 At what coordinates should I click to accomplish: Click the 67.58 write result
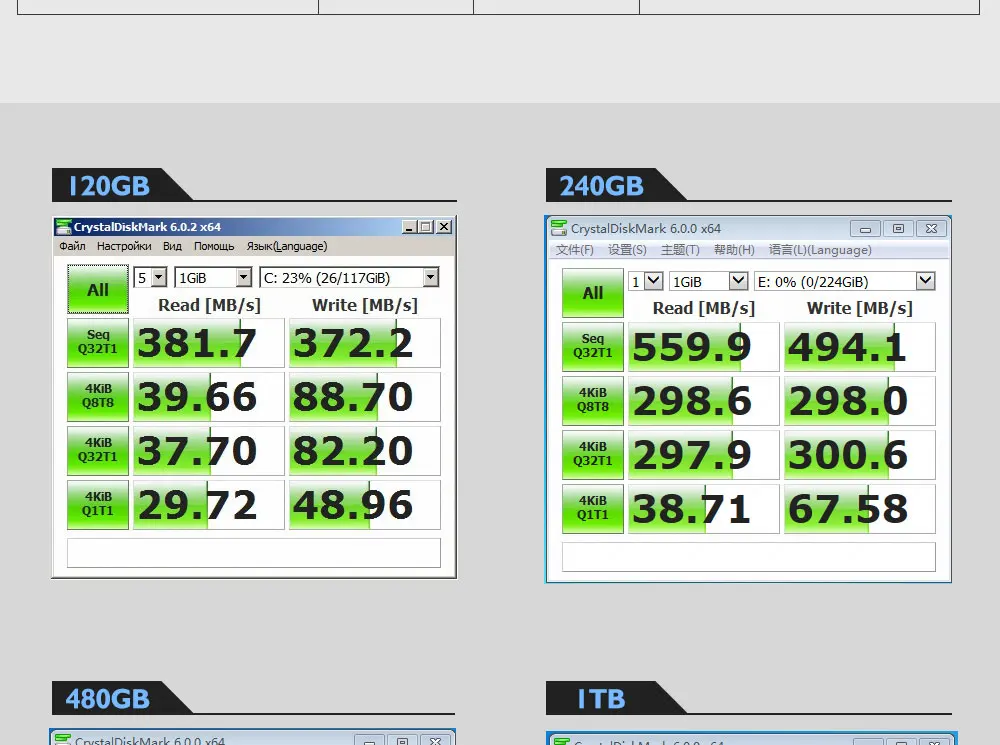click(x=860, y=509)
